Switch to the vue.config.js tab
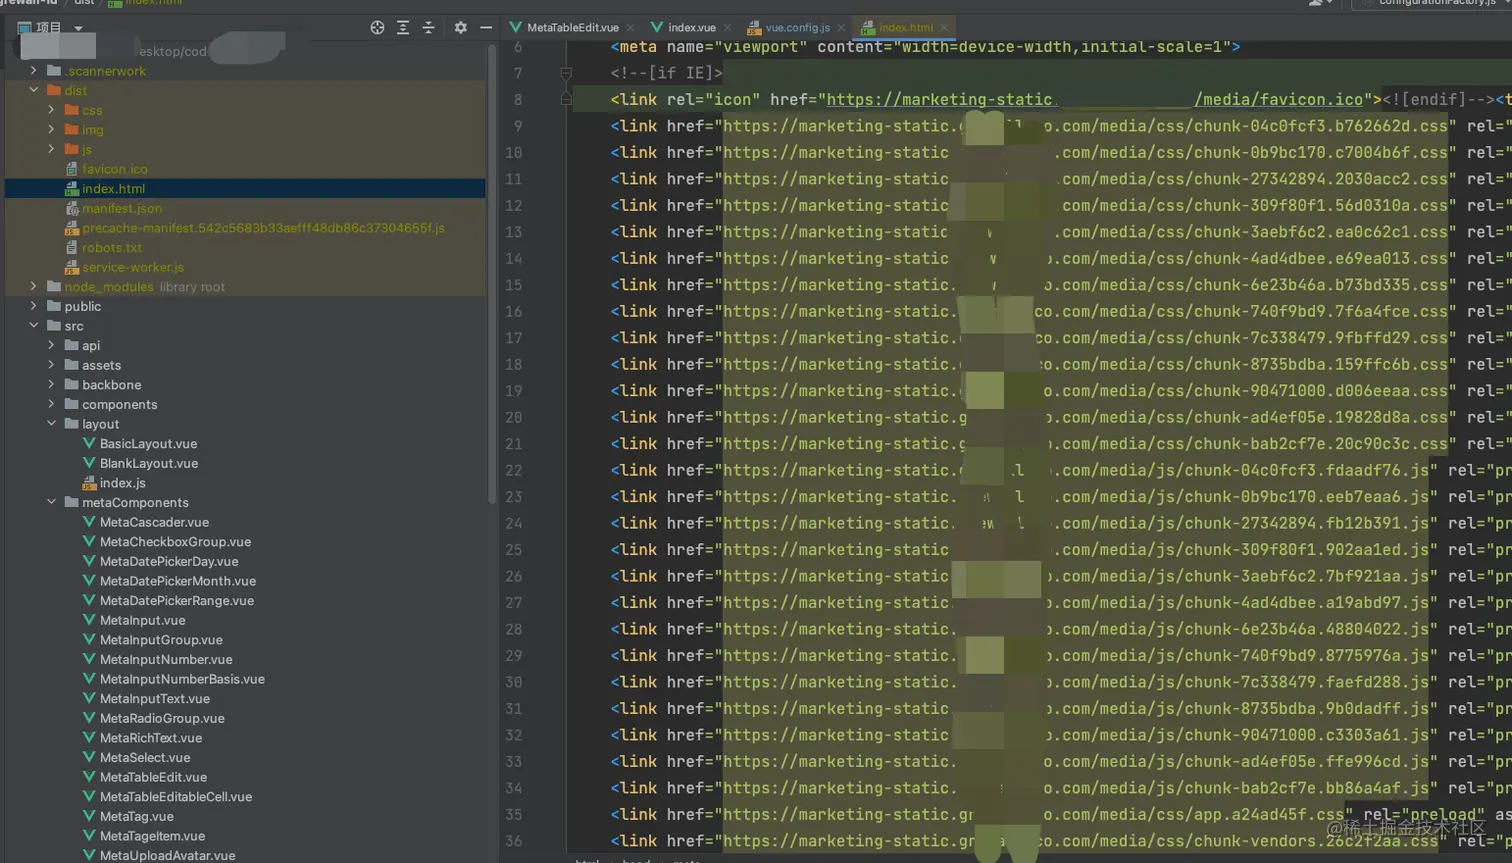The height and width of the screenshot is (863, 1512). click(x=797, y=28)
